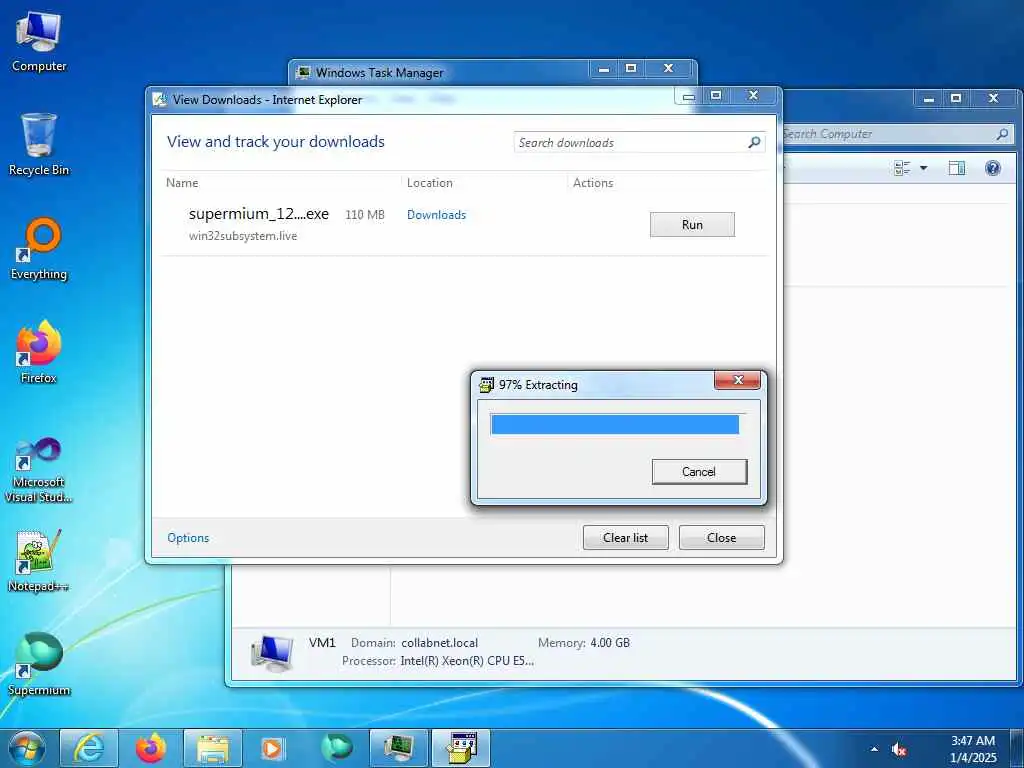The image size is (1024, 768).
Task: Cancel the 97% extraction
Action: click(699, 472)
